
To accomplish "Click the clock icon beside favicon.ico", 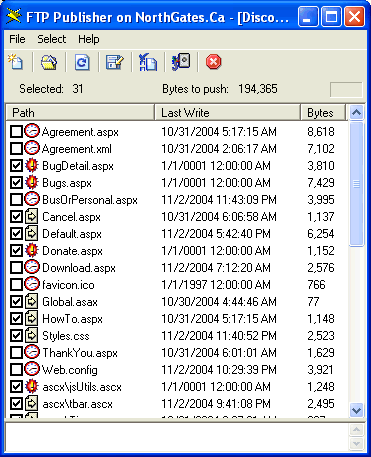I will [32, 284].
